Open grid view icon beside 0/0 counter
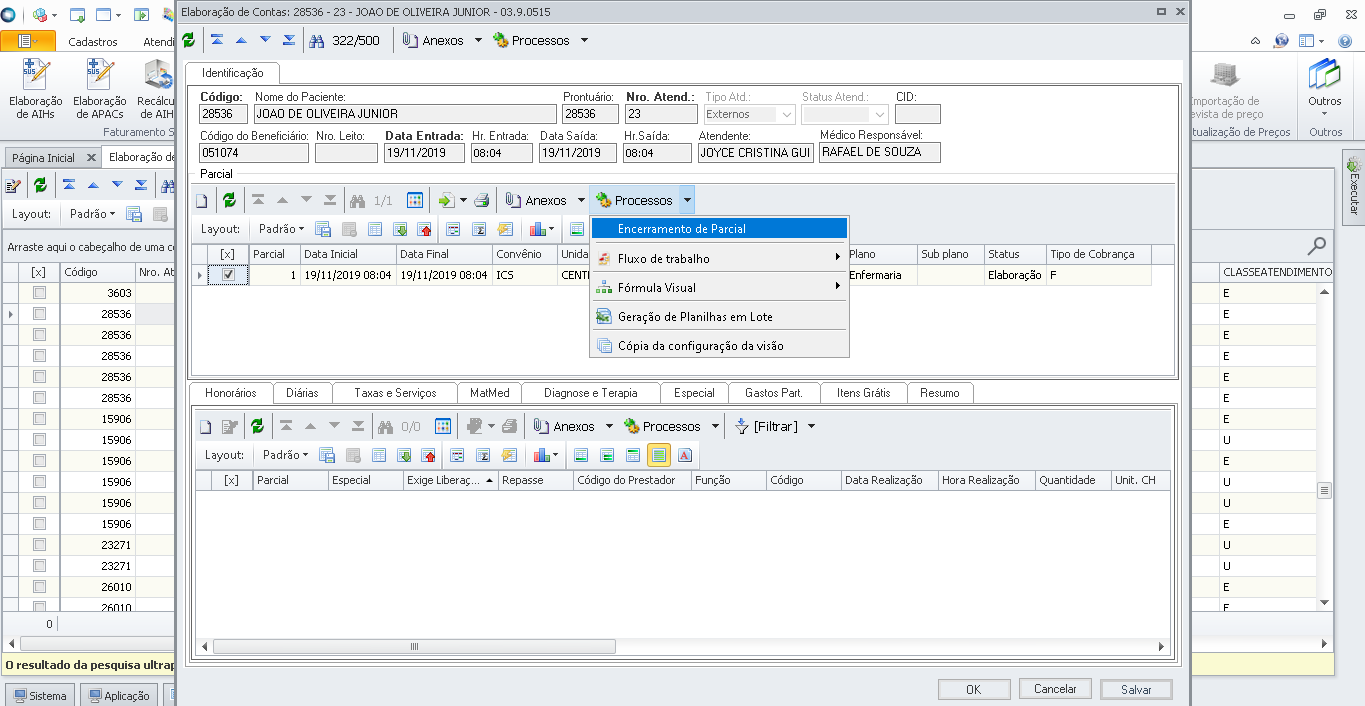The image size is (1365, 706). tap(443, 426)
